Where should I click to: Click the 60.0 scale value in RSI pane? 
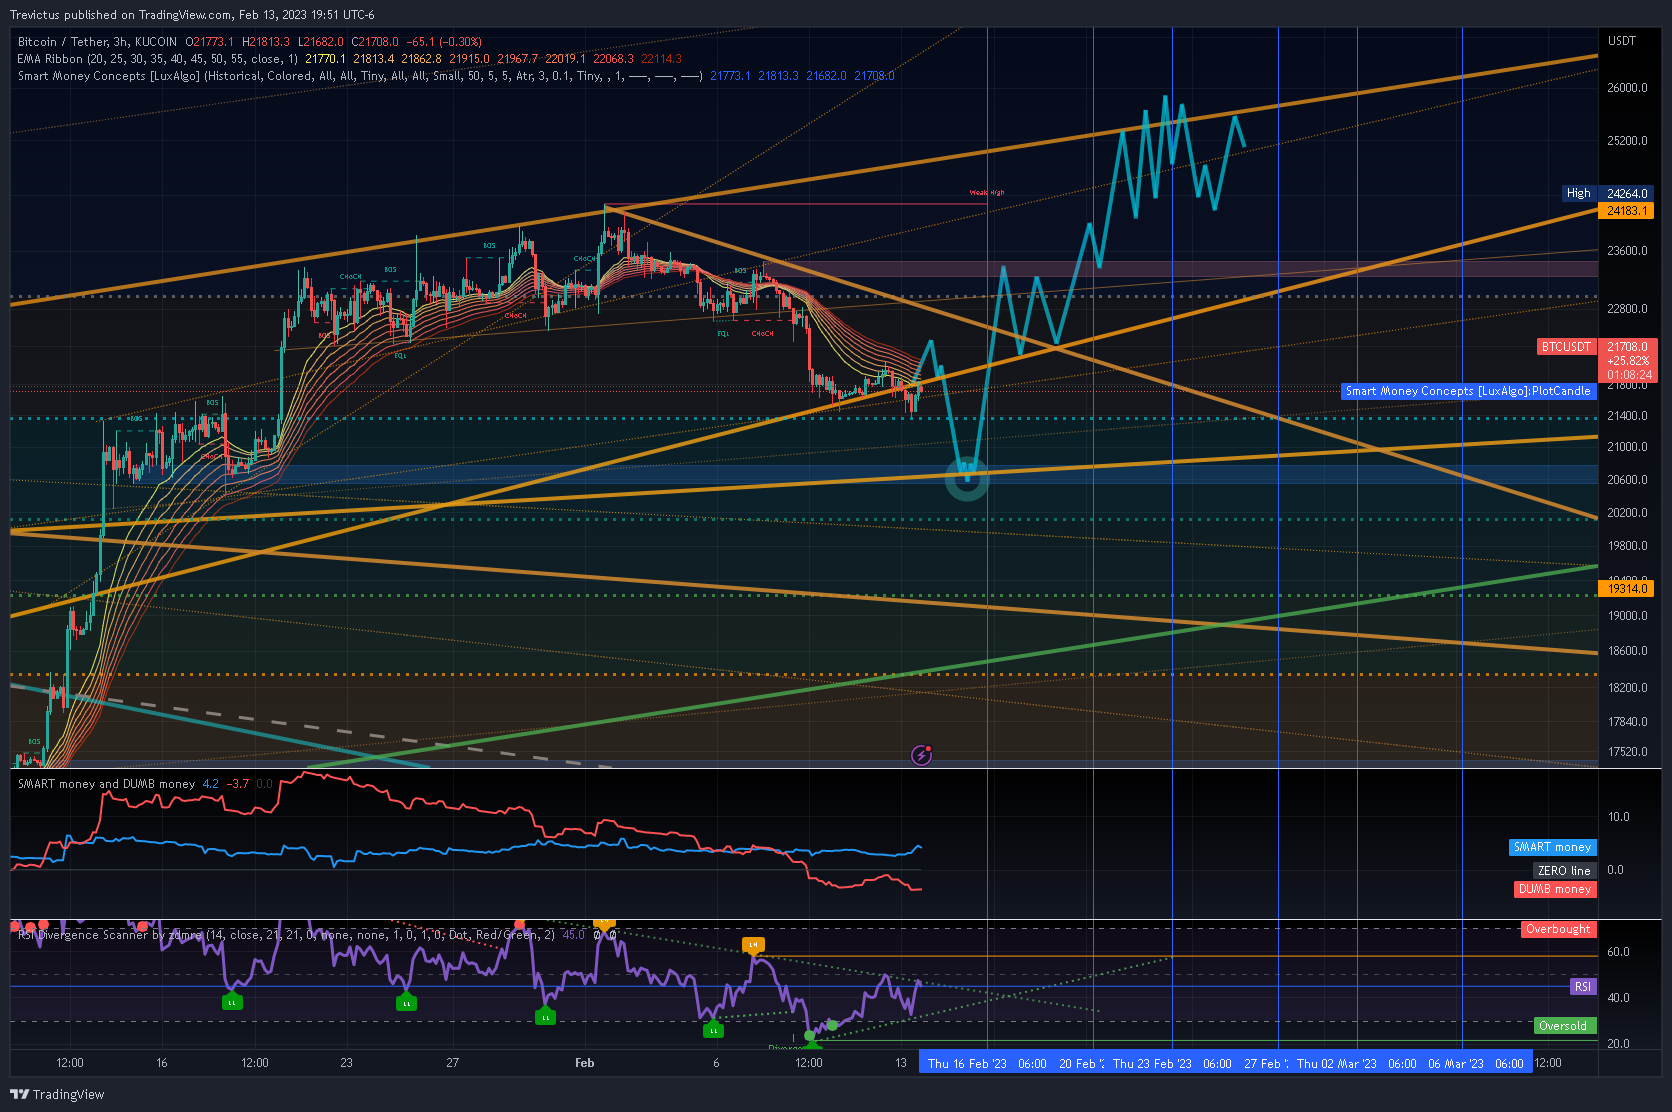[x=1618, y=952]
